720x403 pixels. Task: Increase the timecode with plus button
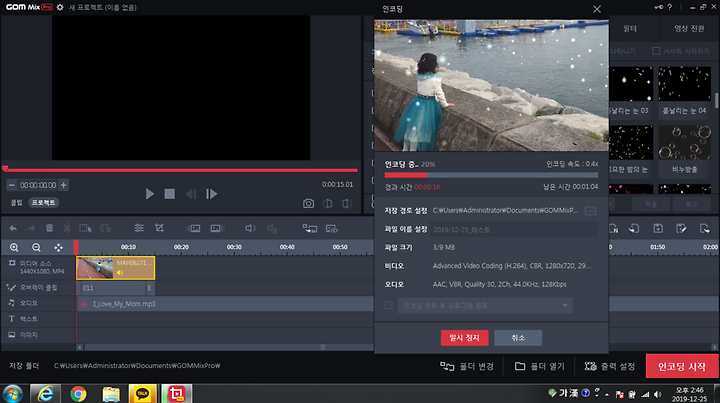pos(64,185)
